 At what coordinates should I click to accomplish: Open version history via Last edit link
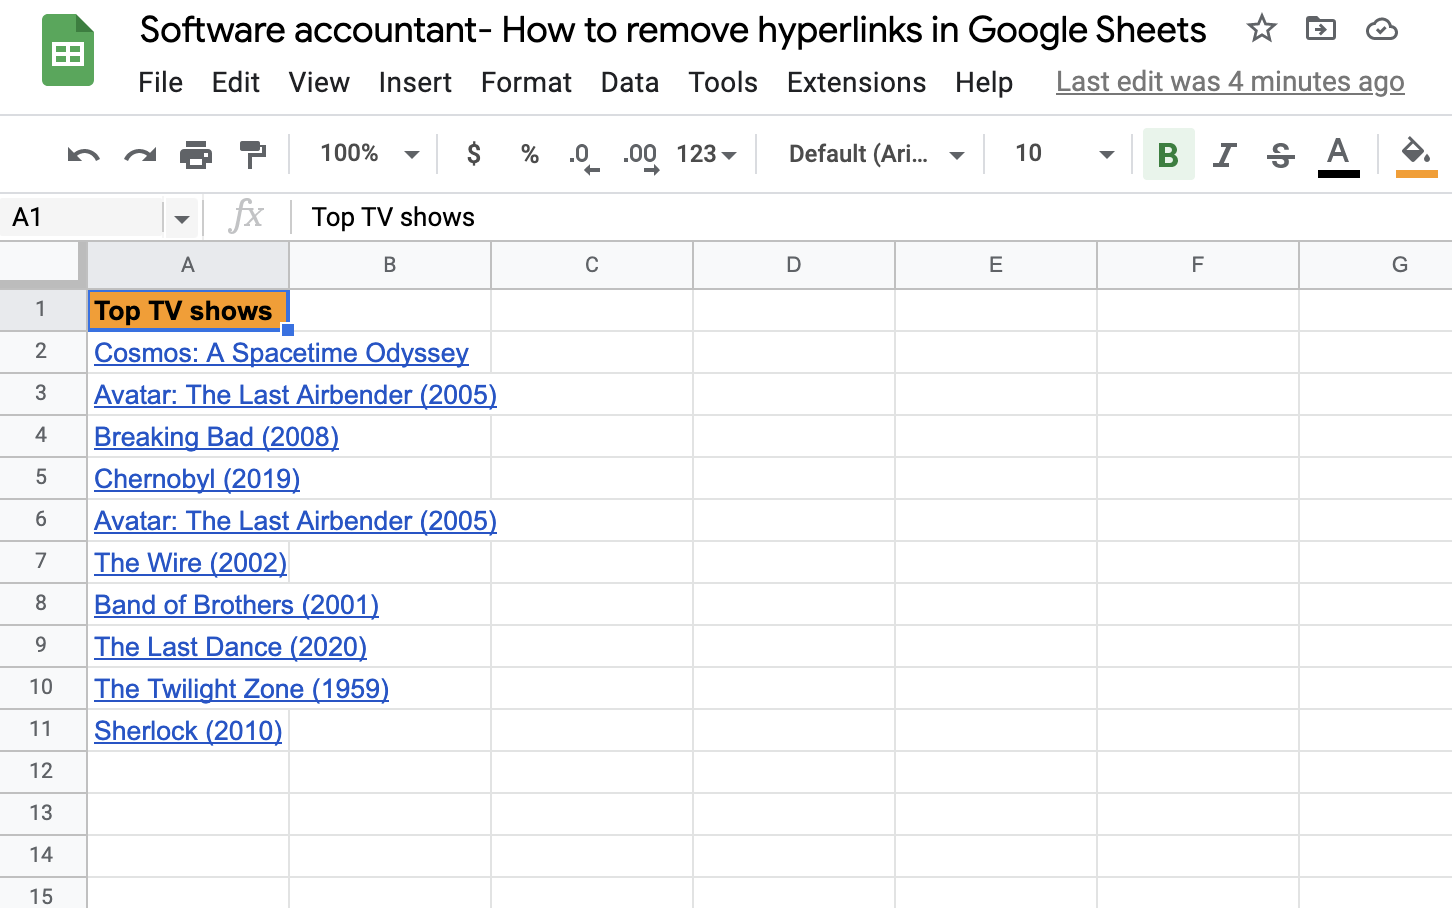[x=1230, y=82]
